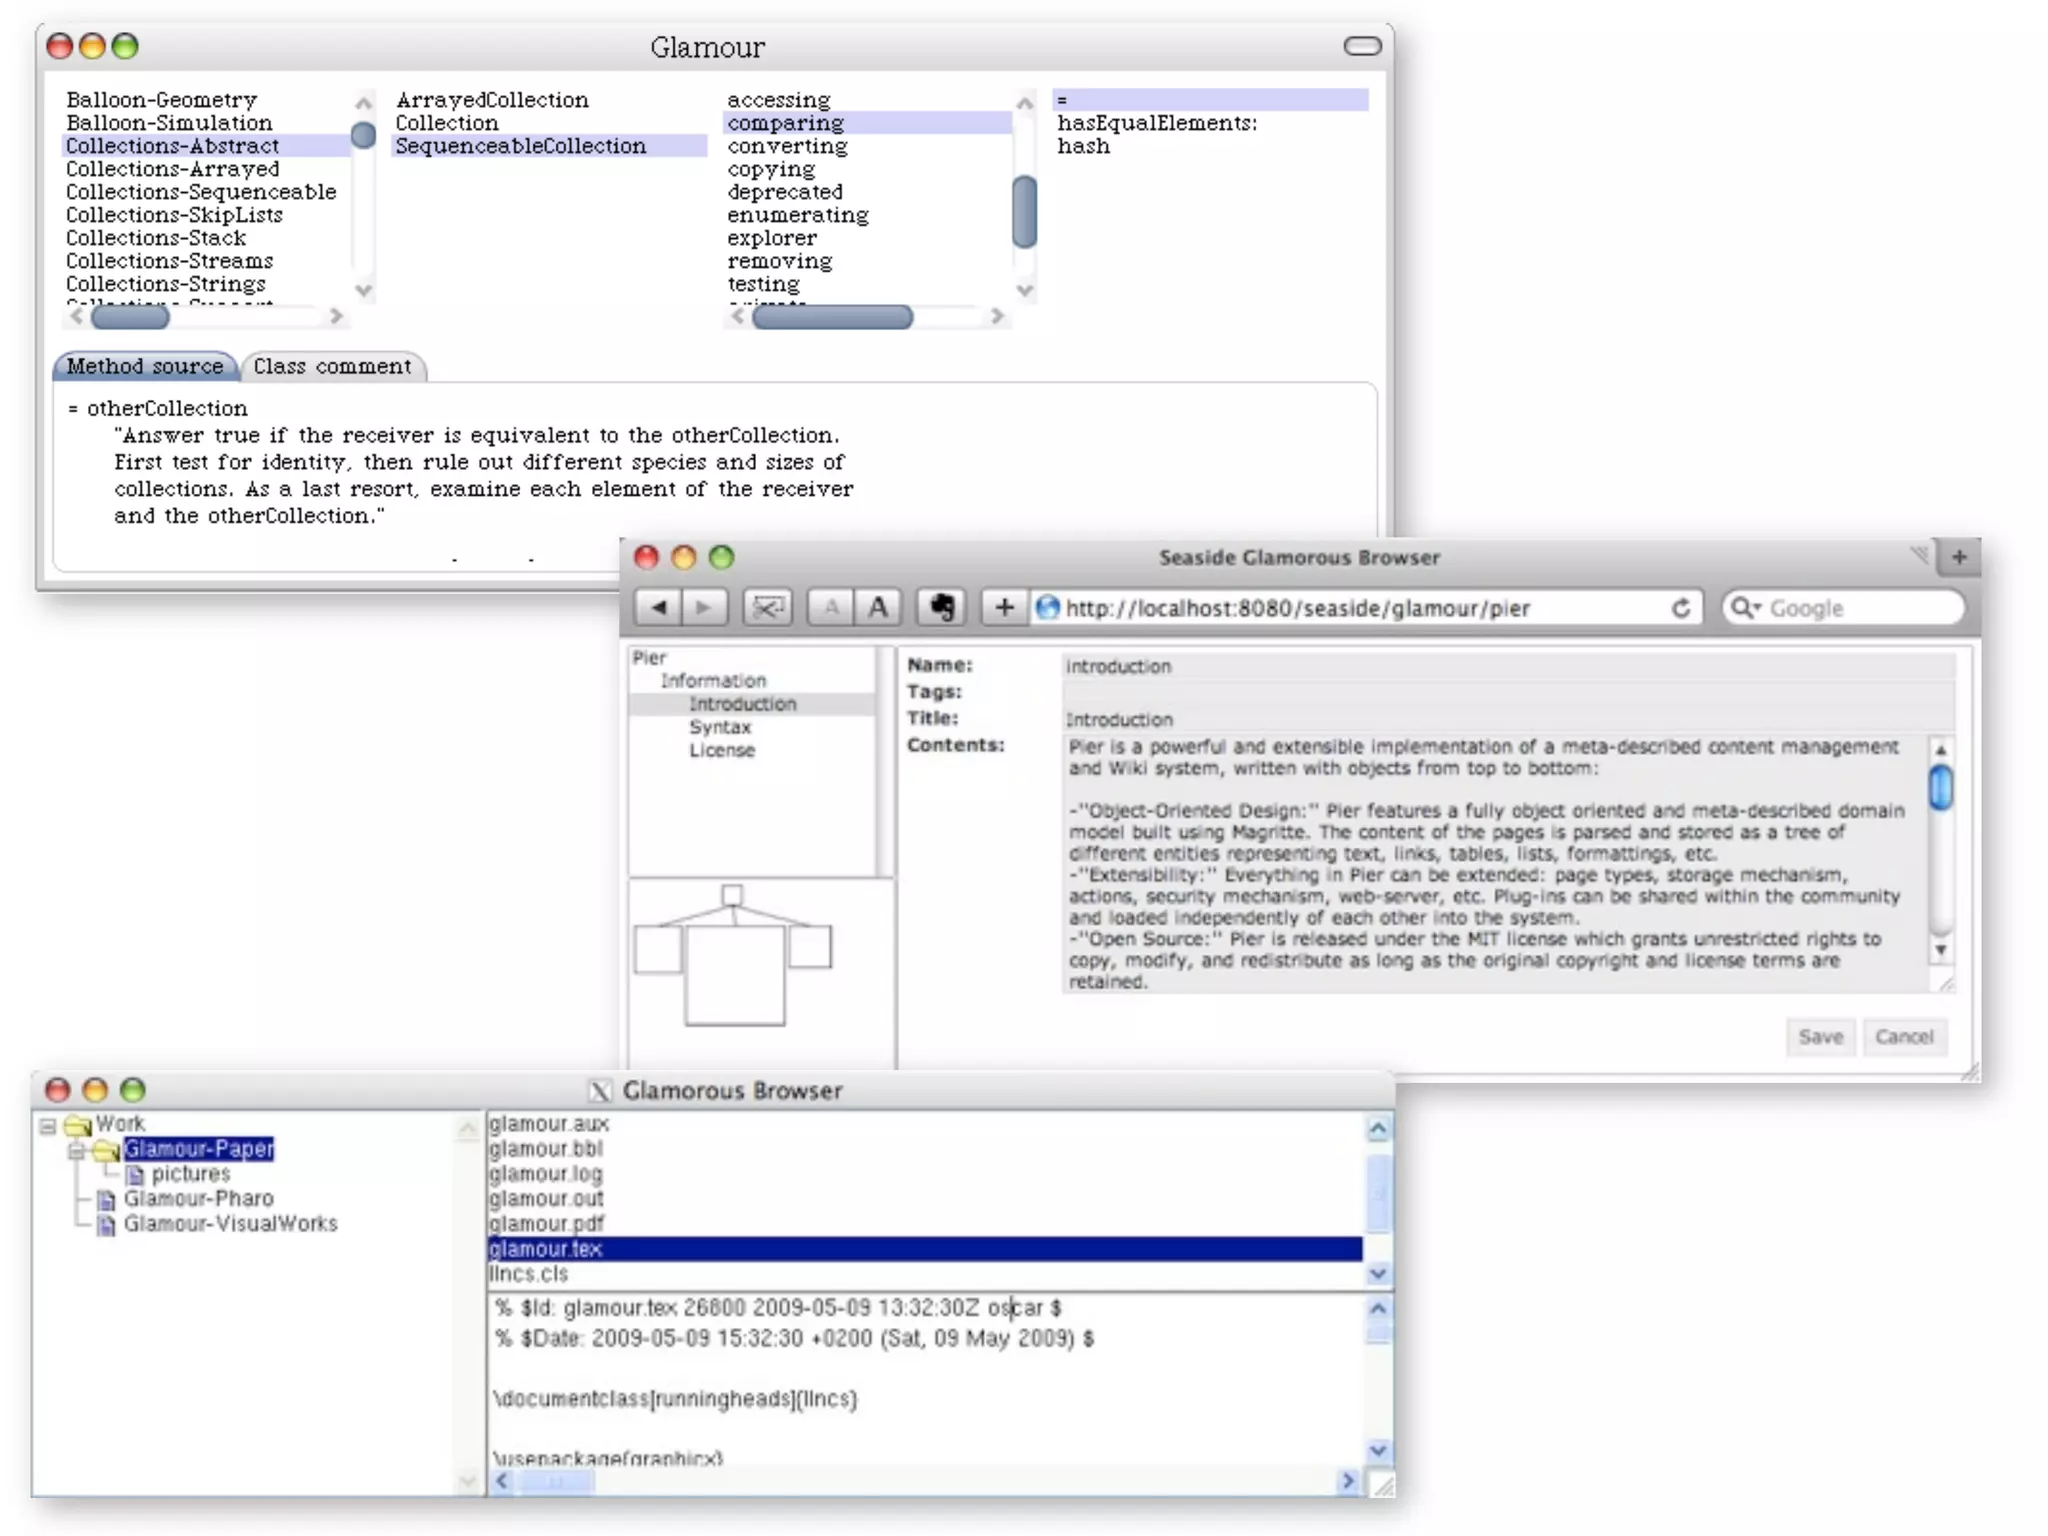Toggle the Glamour window toolbar pill button

click(x=1361, y=46)
